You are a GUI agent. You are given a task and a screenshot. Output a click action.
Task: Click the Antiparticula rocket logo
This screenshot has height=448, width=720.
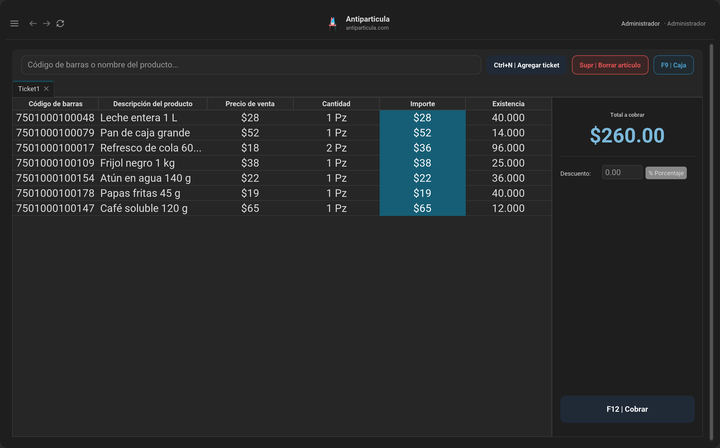pos(332,23)
